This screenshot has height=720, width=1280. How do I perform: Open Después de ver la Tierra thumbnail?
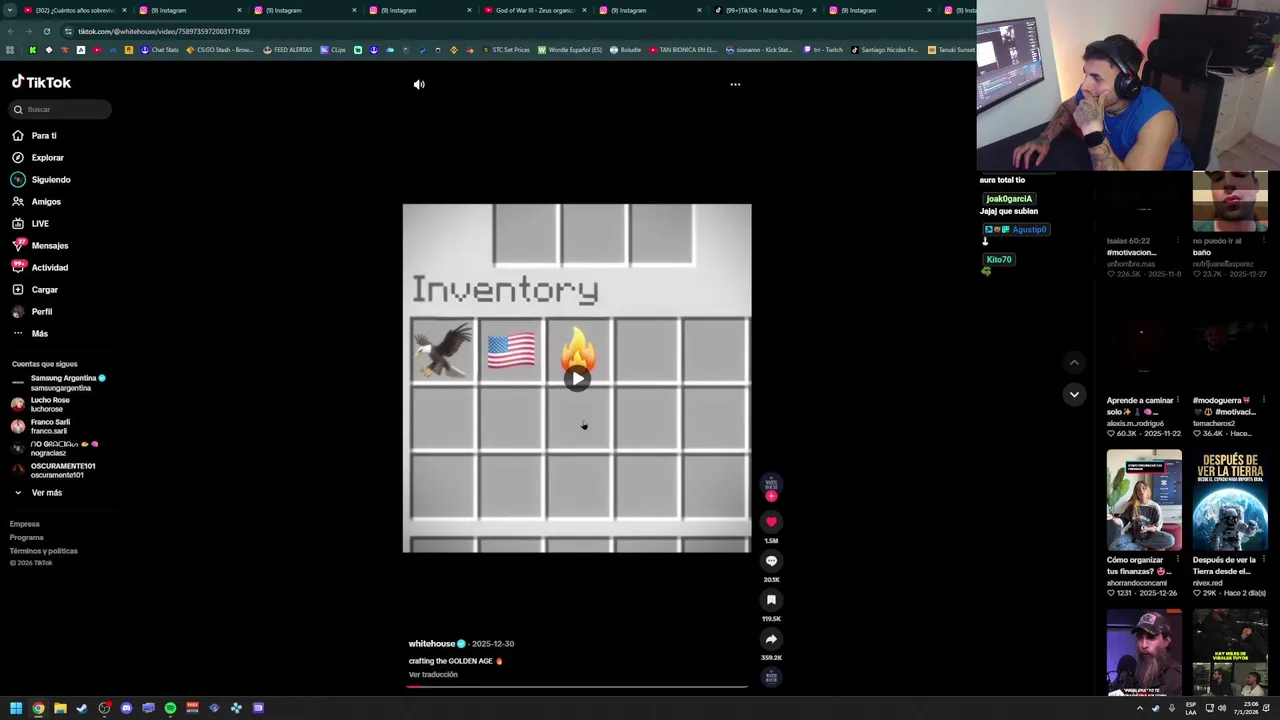1230,500
